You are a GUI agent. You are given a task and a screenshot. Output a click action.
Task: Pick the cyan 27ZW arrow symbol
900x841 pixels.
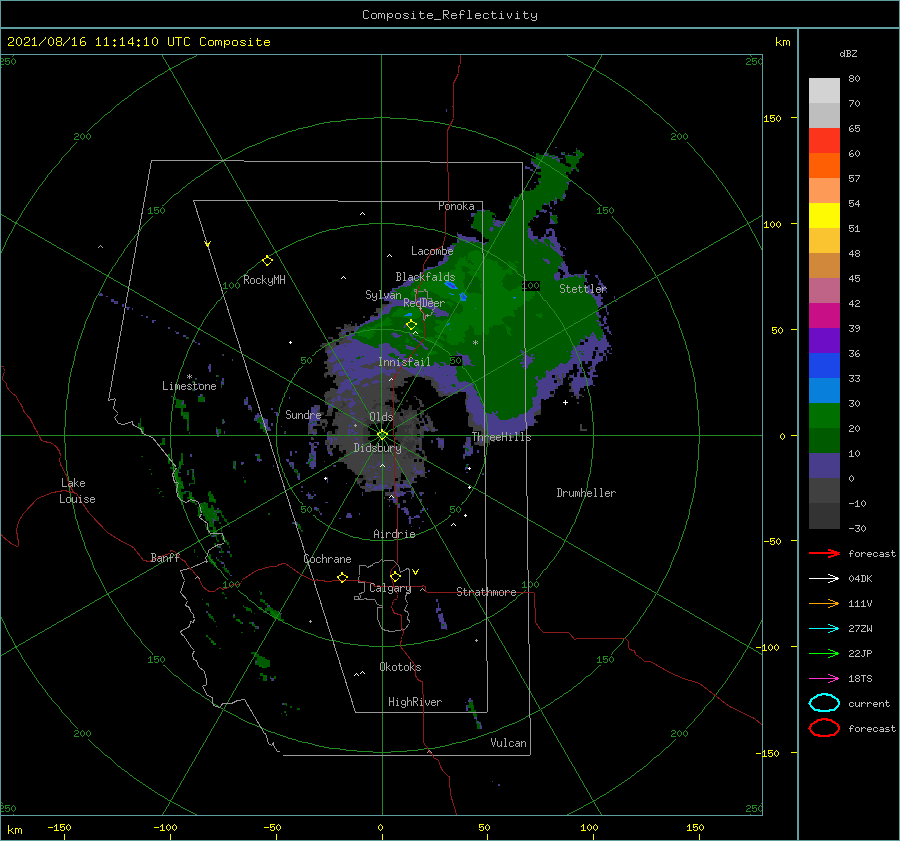pos(824,629)
